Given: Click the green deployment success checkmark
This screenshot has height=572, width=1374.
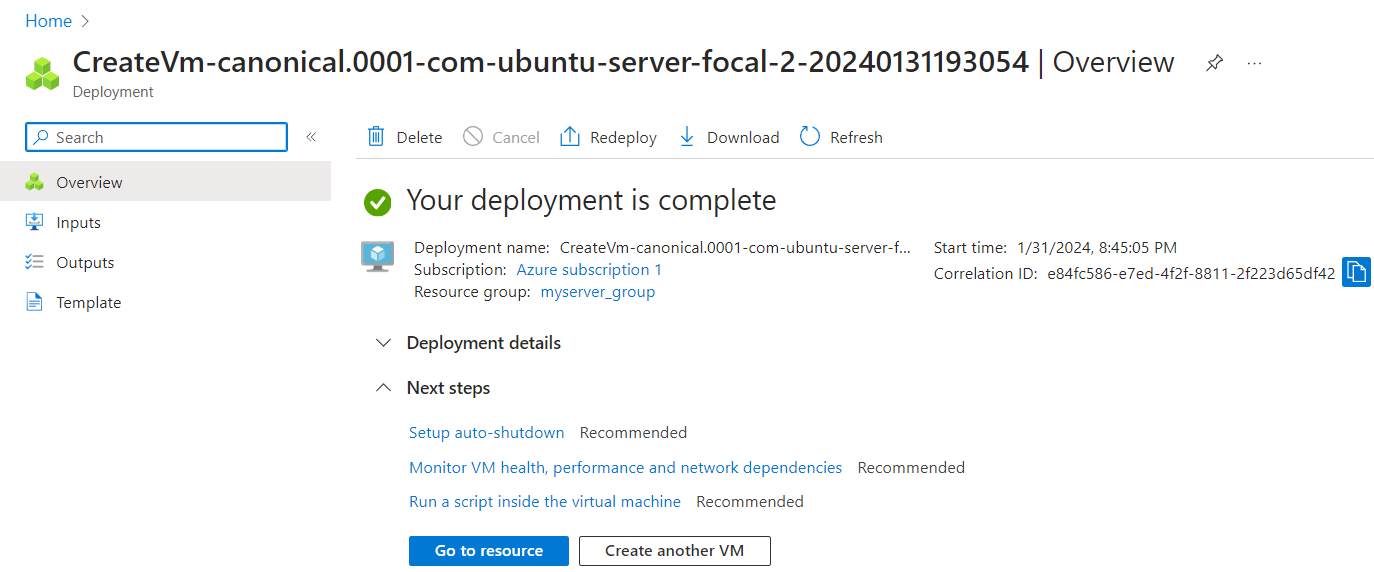Looking at the screenshot, I should tap(378, 202).
